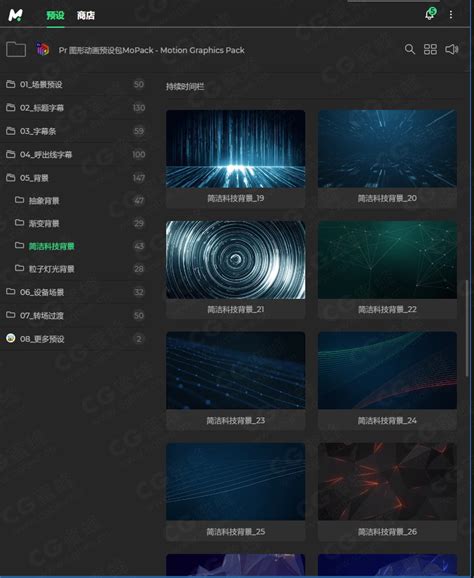Select the 简洁科技背景_20 thumbnail
This screenshot has height=578, width=474.
(x=387, y=149)
